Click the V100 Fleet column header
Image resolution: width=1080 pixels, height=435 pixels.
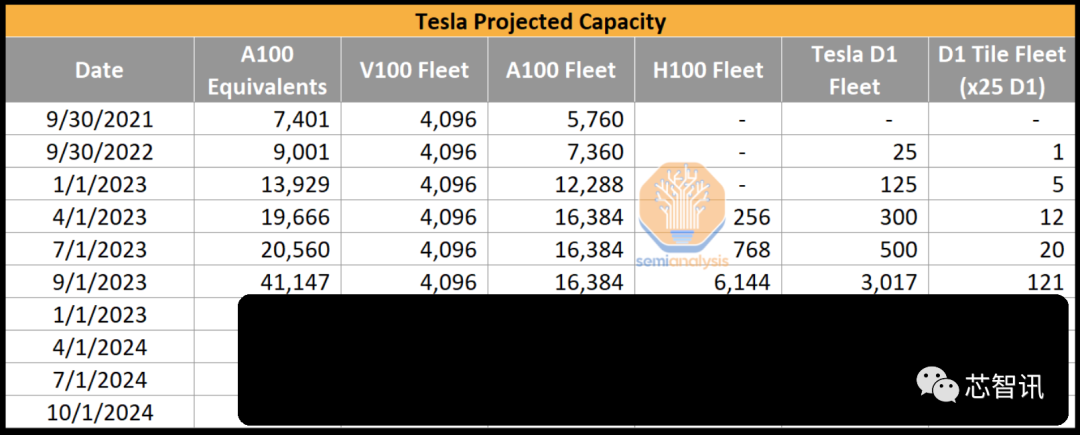(415, 70)
